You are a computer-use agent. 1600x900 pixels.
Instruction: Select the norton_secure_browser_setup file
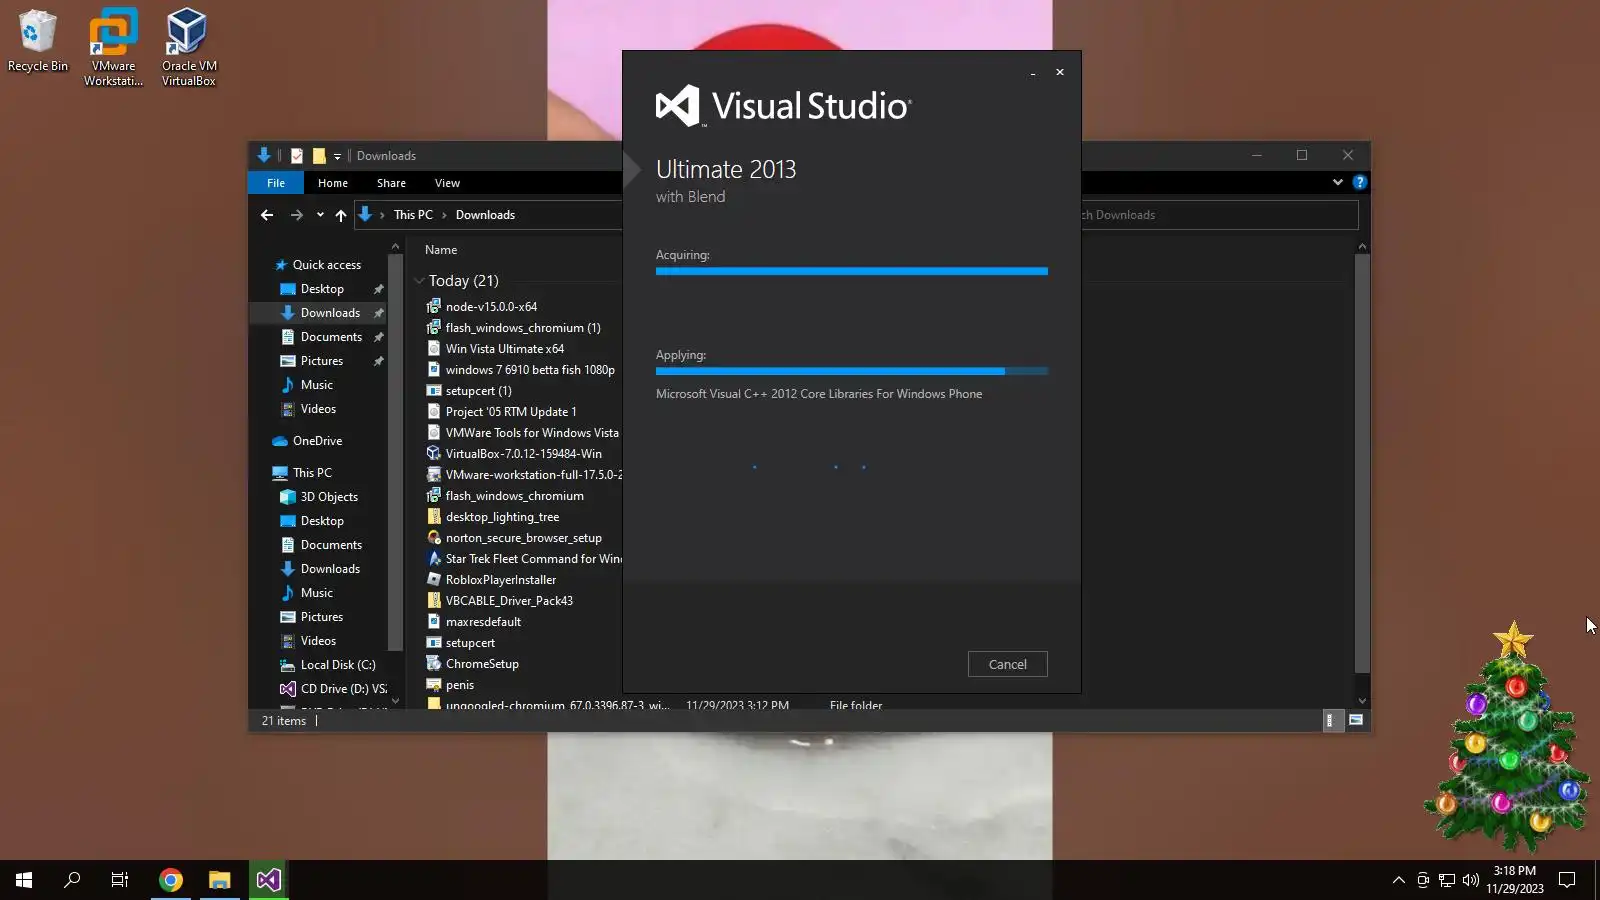(x=523, y=538)
